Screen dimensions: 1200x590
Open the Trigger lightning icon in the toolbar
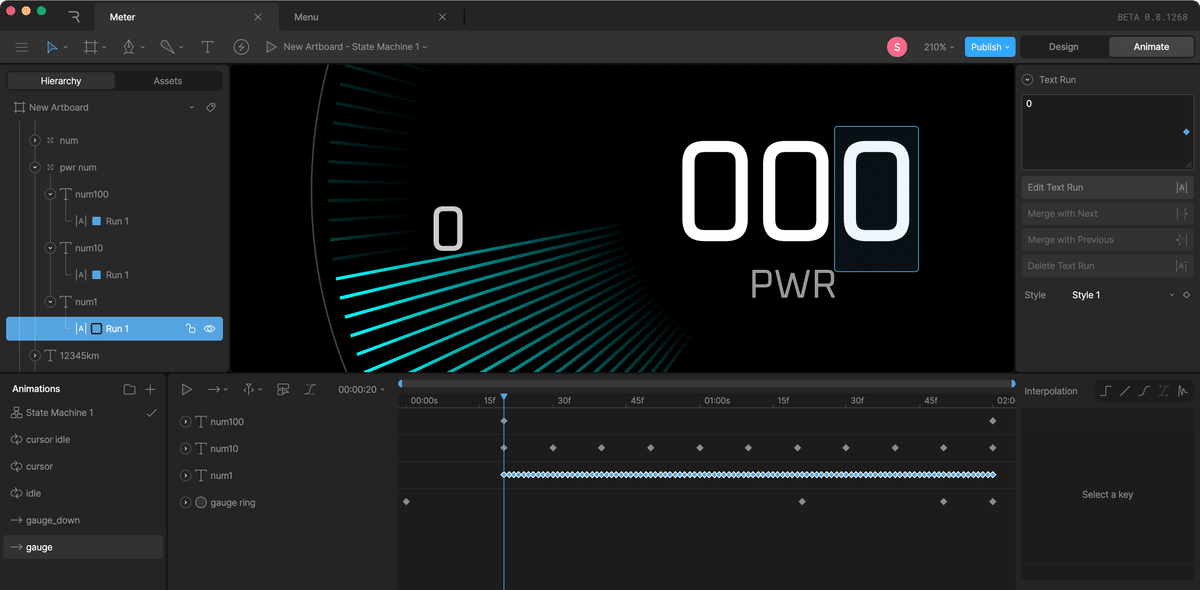(x=241, y=46)
